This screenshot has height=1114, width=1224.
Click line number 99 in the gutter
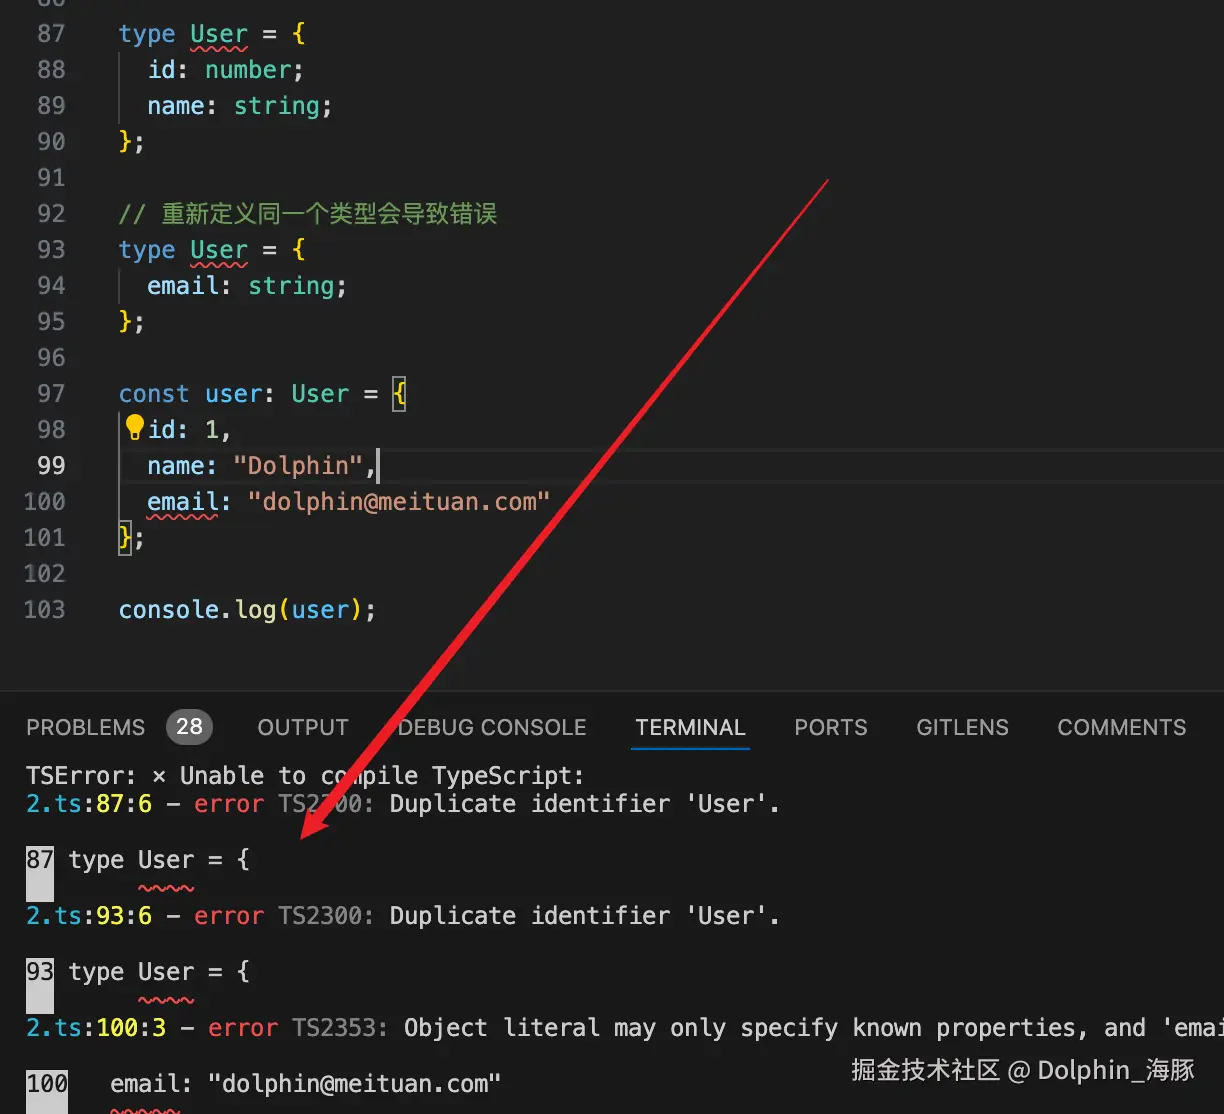tap(51, 466)
